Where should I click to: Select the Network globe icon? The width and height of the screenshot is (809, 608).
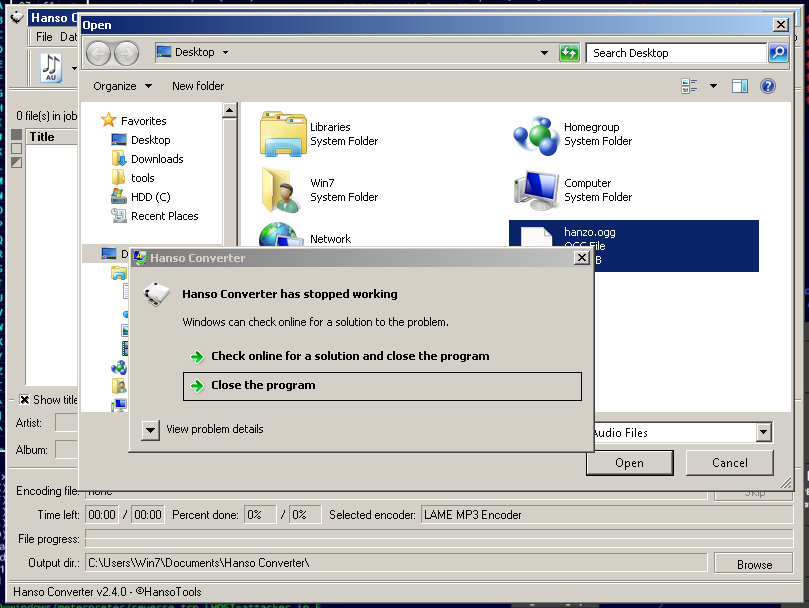[280, 234]
